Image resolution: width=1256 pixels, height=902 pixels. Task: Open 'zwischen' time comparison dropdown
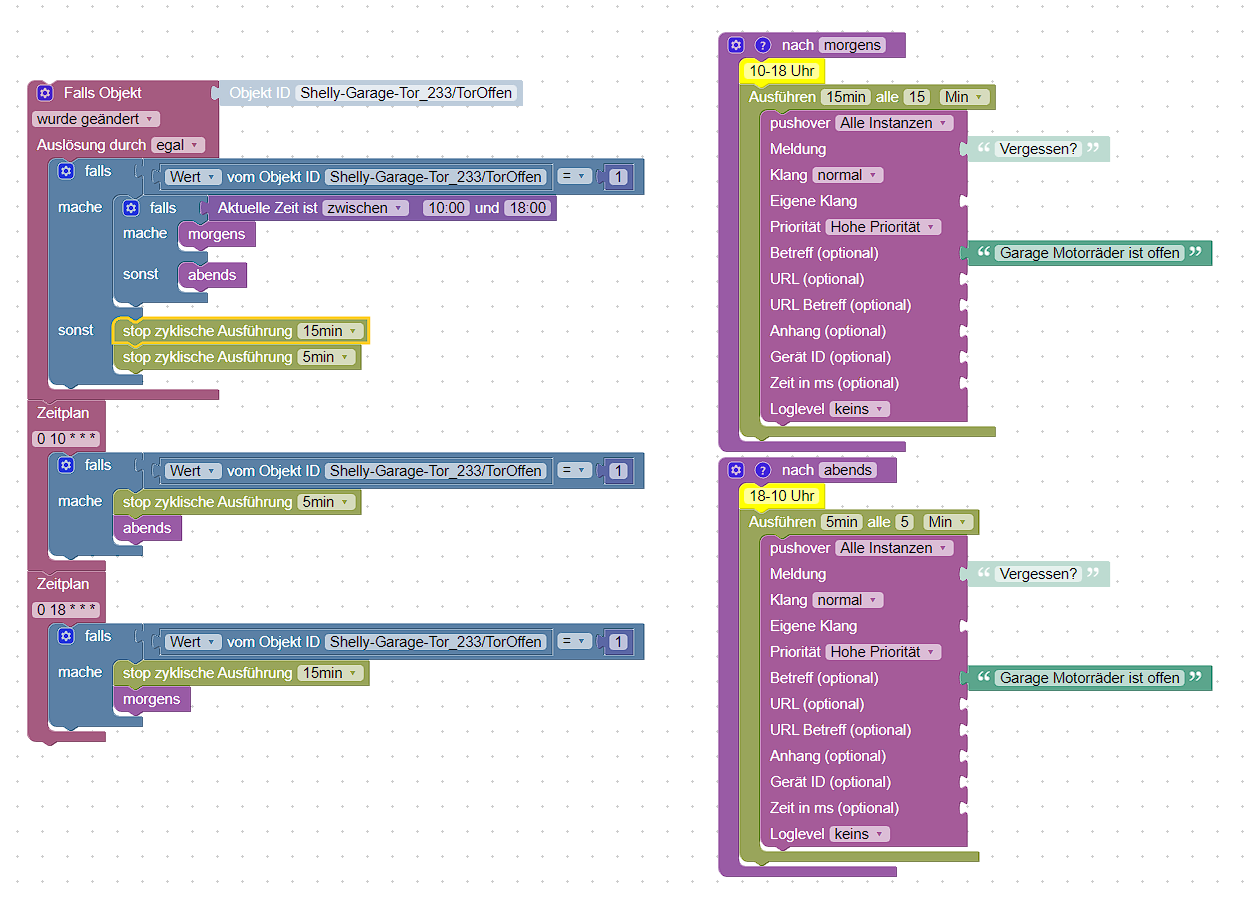coord(366,208)
